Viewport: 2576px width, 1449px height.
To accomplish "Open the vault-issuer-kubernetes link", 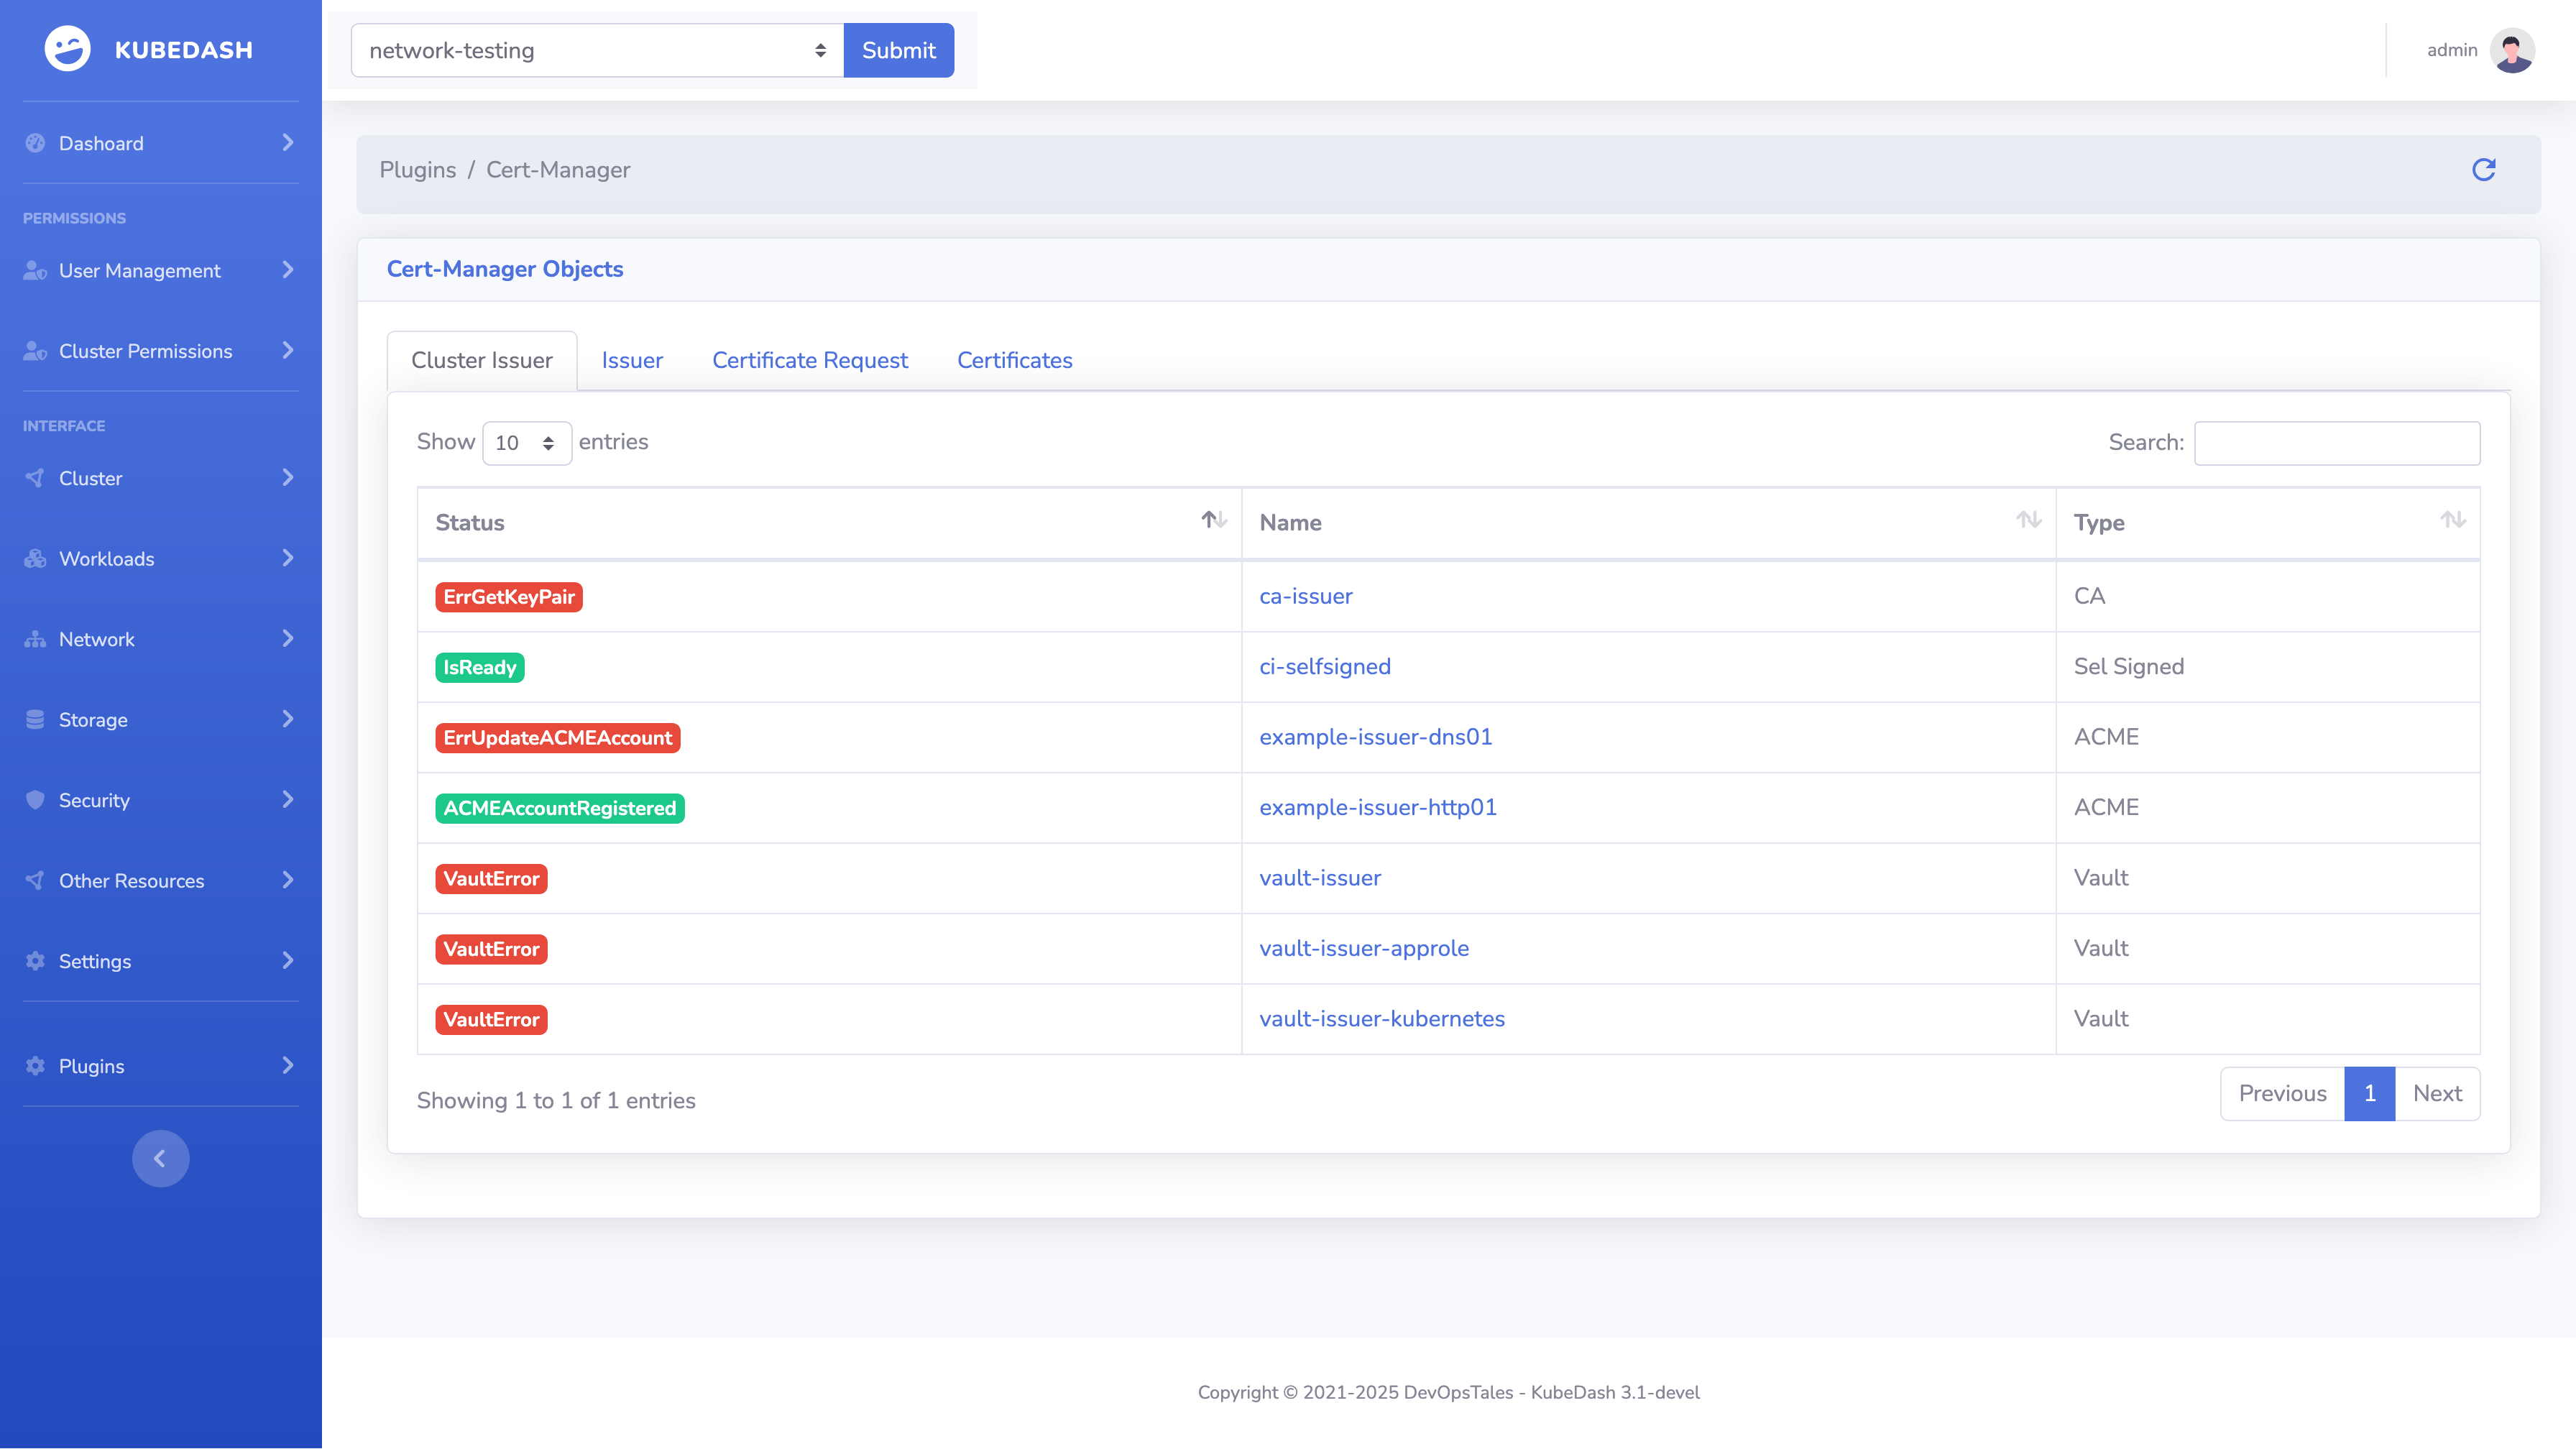I will (x=1381, y=1018).
